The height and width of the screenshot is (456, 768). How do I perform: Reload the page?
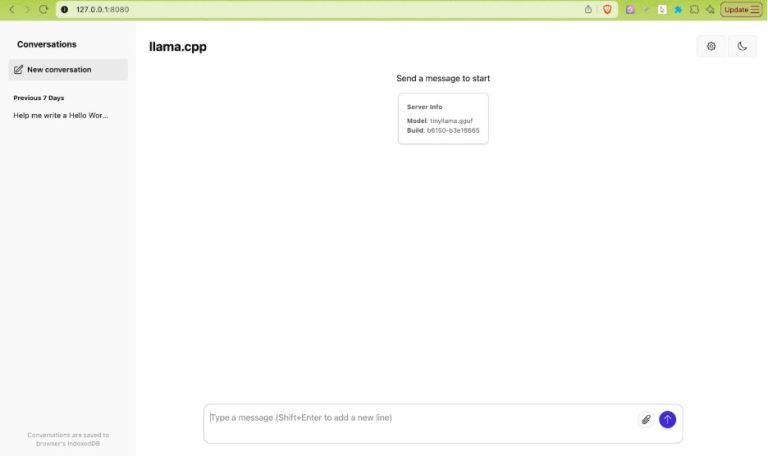[x=43, y=9]
